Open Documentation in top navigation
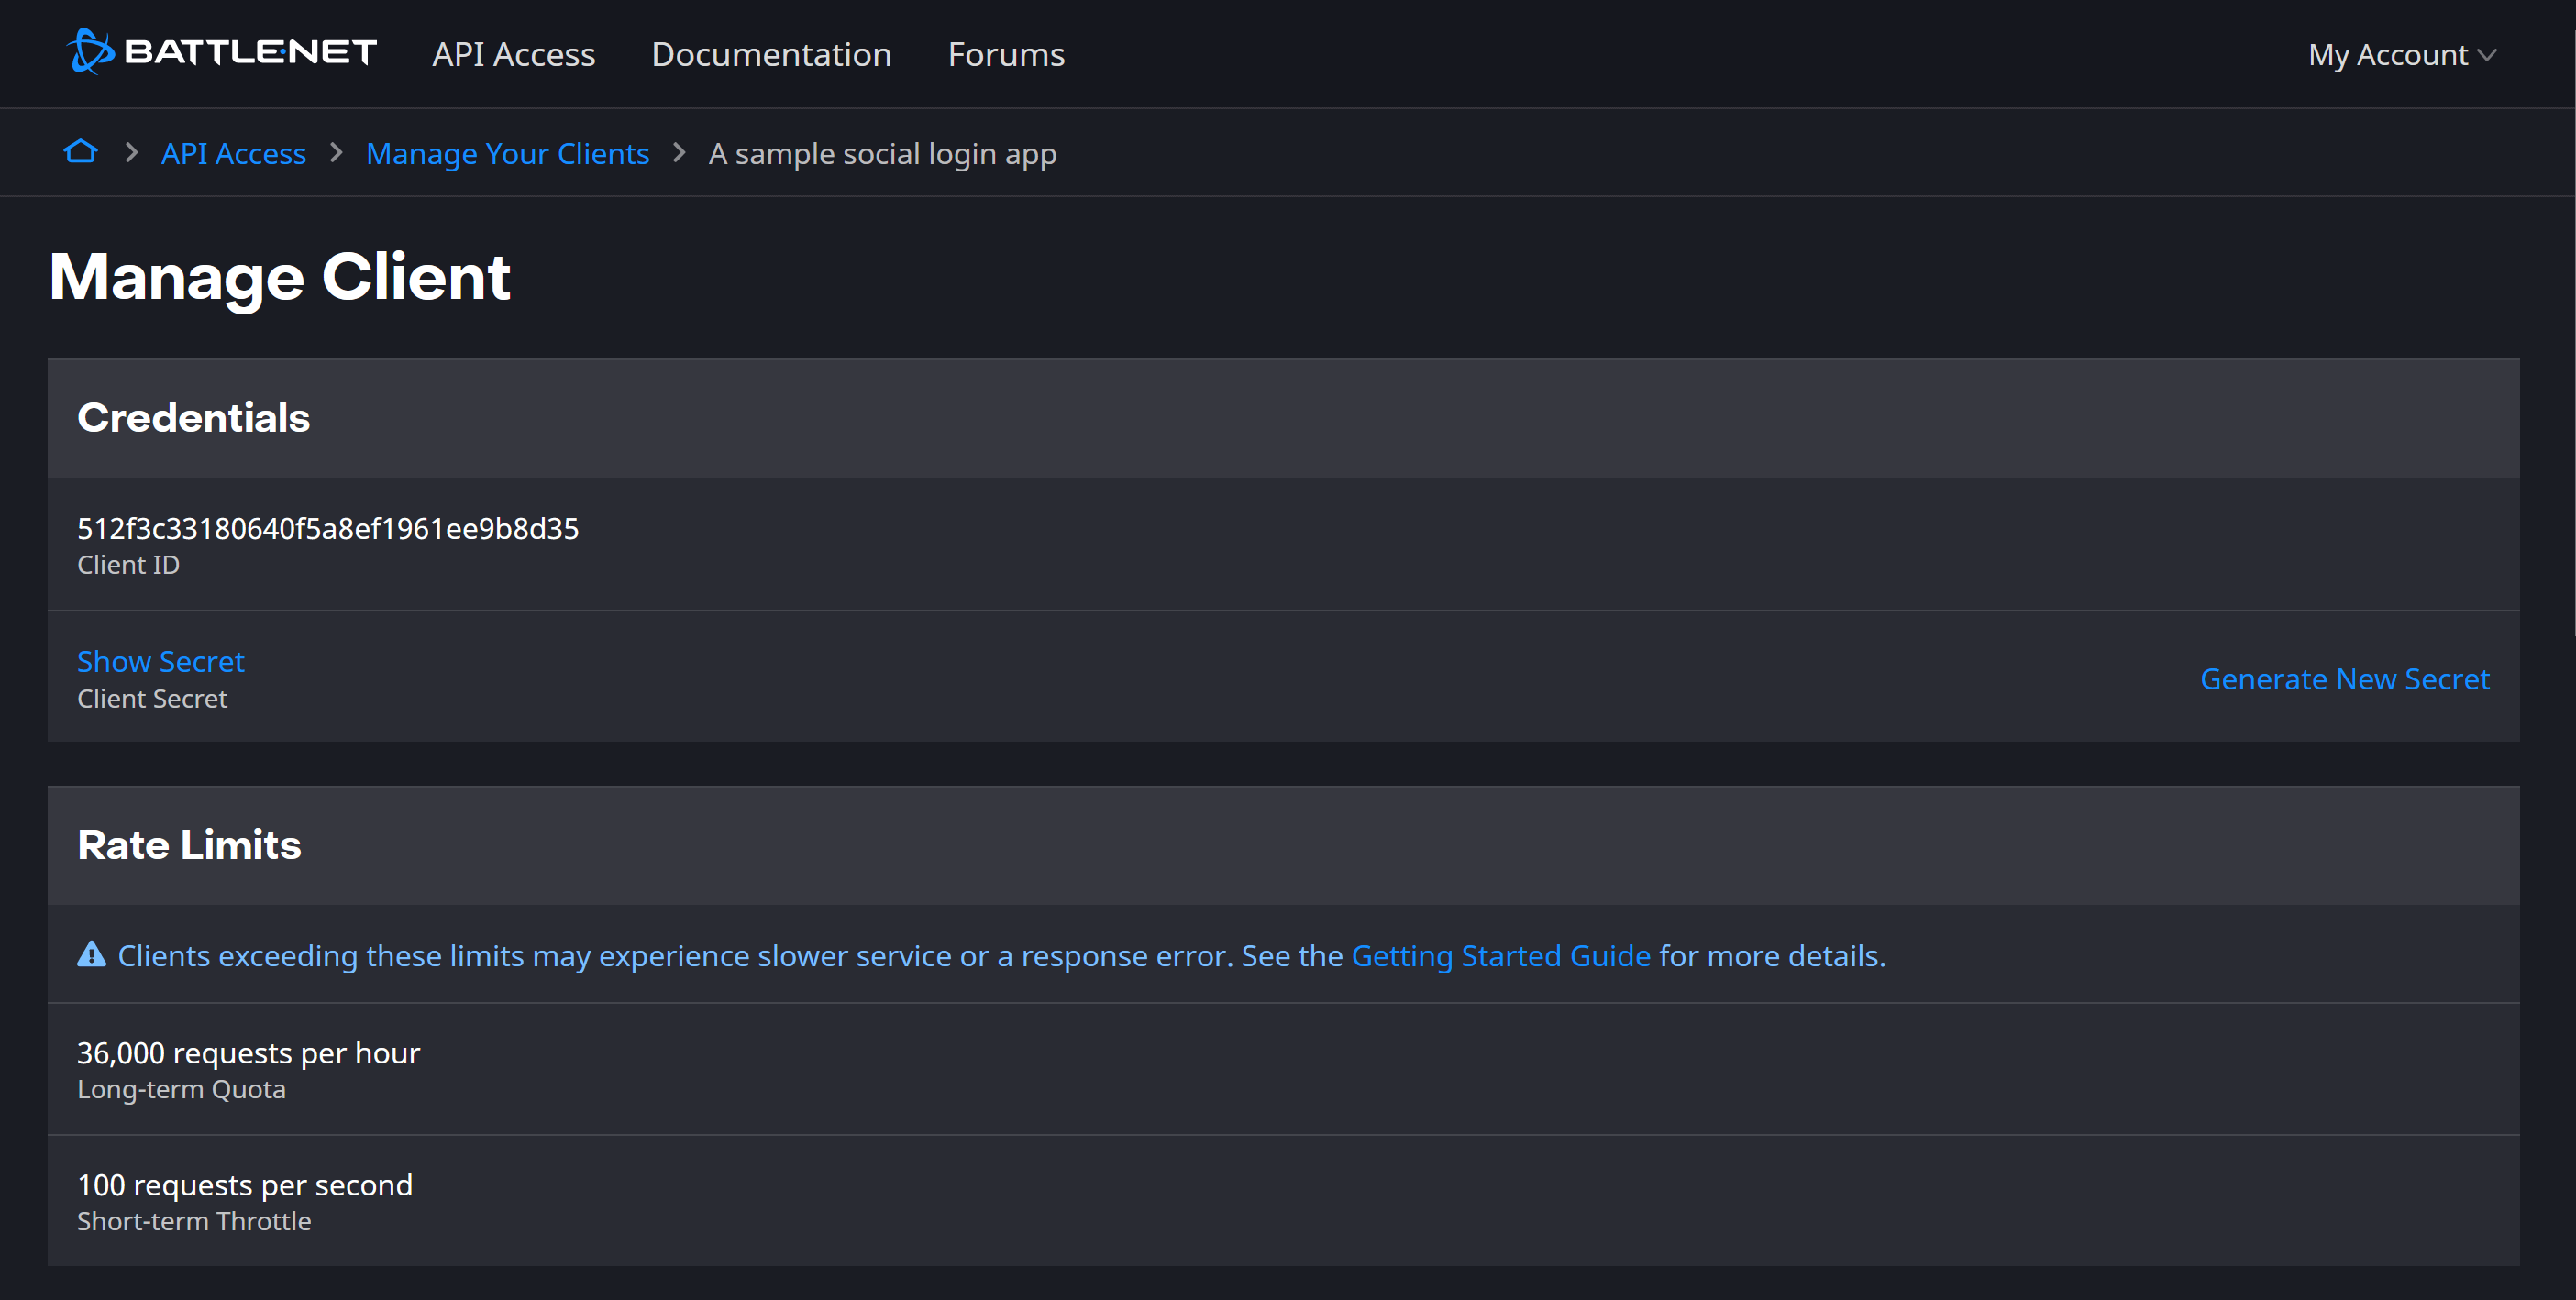 (x=771, y=54)
